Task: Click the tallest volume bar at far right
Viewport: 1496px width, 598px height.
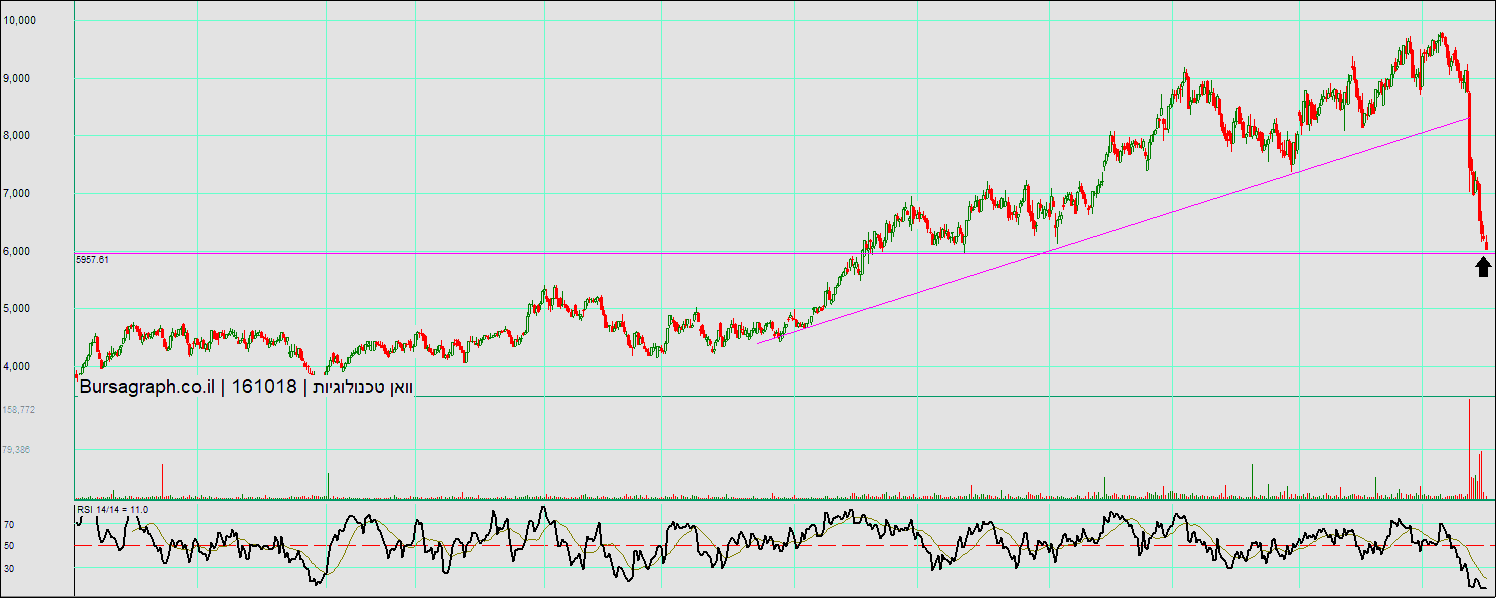Action: click(1469, 450)
